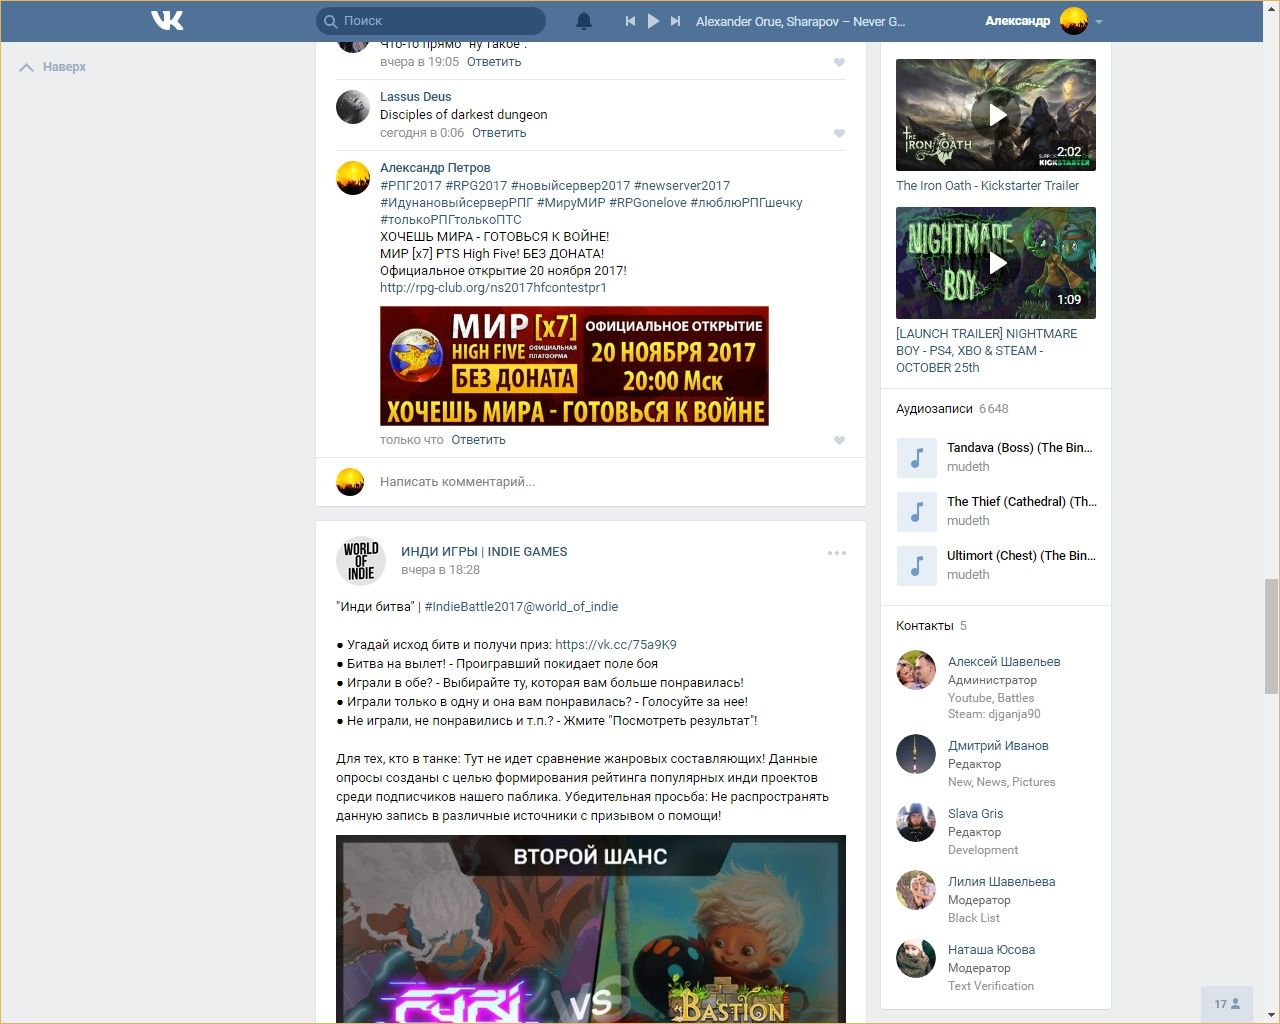Viewport: 1280px width, 1024px height.
Task: Open the #IndieBattle2017@world_of_indie hashtag
Action: [521, 607]
